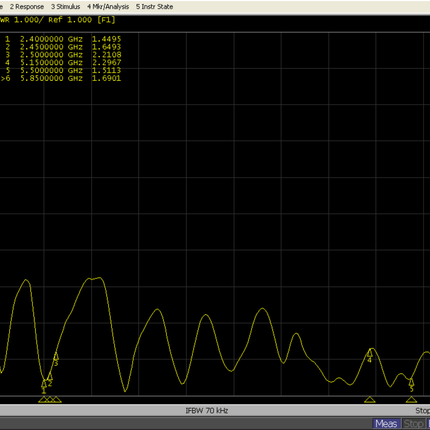Select the 5.1500000 GHz marker readout row
The image size is (430, 430).
63,62
